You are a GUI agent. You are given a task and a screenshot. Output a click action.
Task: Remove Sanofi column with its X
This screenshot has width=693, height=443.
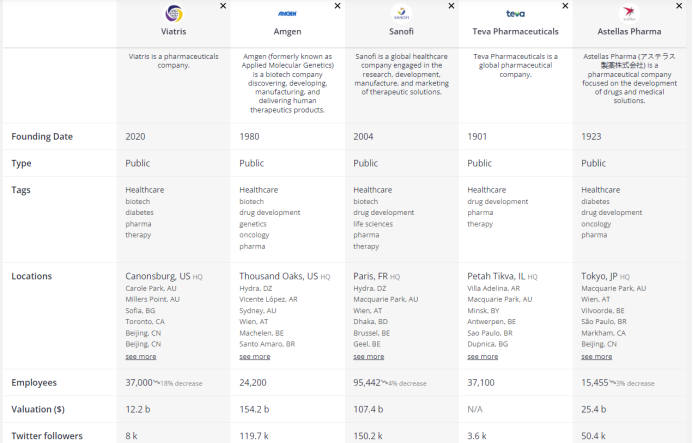(x=451, y=6)
